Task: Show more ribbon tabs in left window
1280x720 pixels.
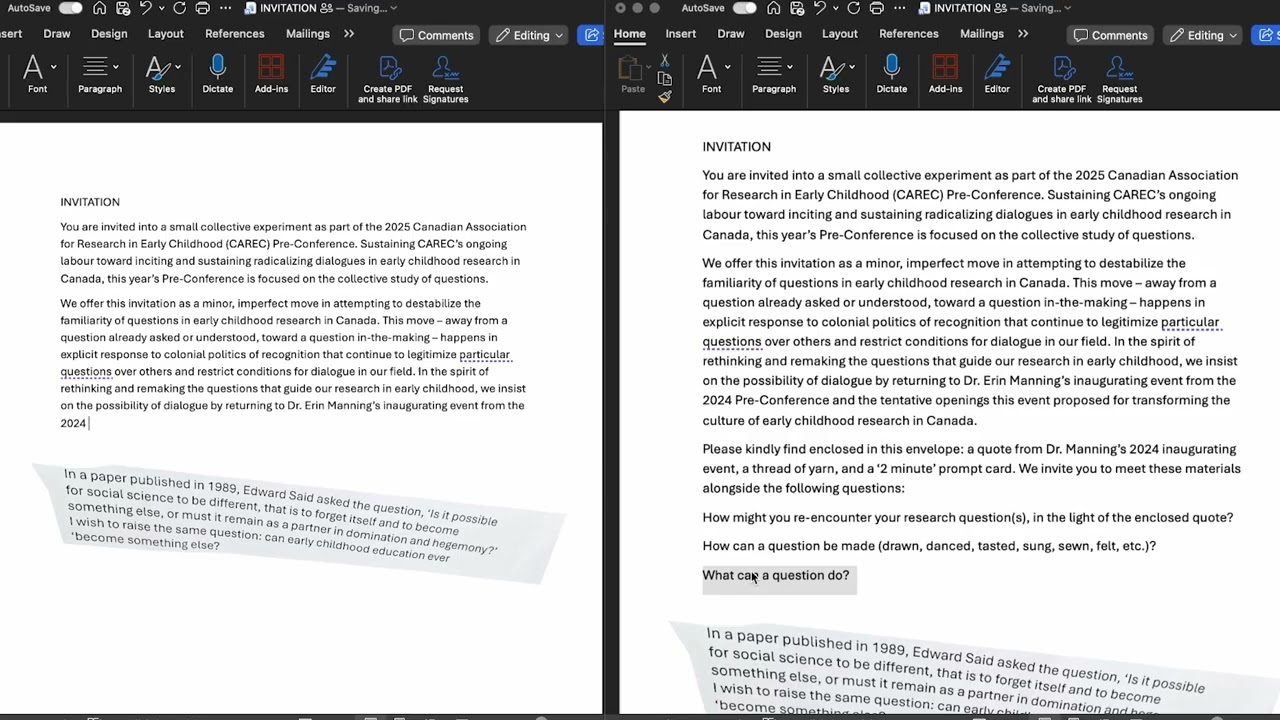Action: click(x=348, y=34)
